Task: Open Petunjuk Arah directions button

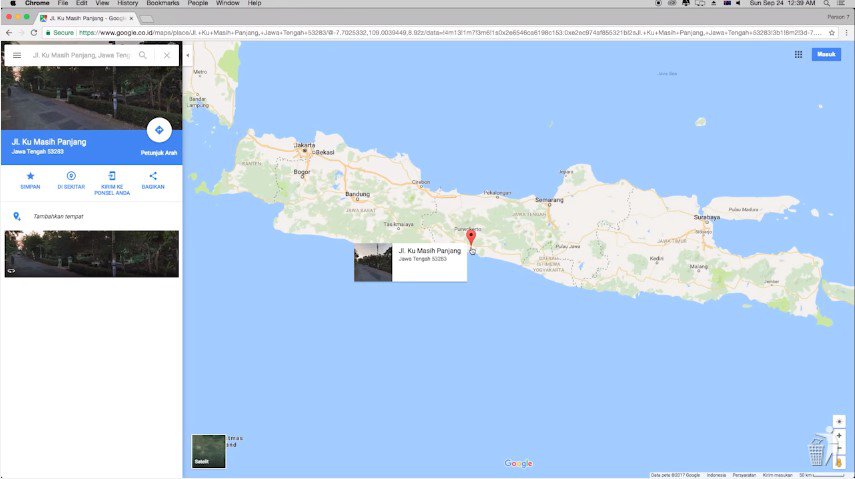Action: click(x=159, y=130)
